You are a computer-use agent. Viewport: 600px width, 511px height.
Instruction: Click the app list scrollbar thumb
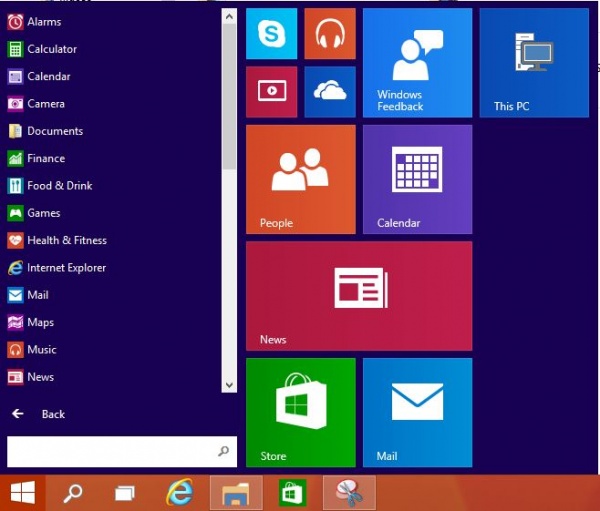(x=229, y=96)
